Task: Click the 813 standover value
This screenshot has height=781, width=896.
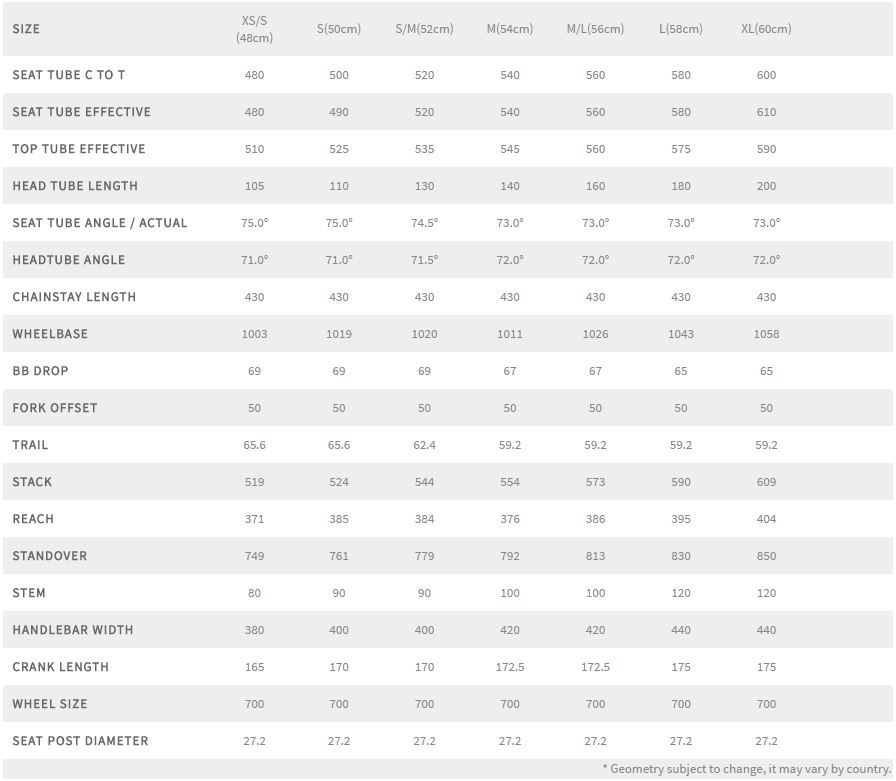Action: (x=595, y=556)
